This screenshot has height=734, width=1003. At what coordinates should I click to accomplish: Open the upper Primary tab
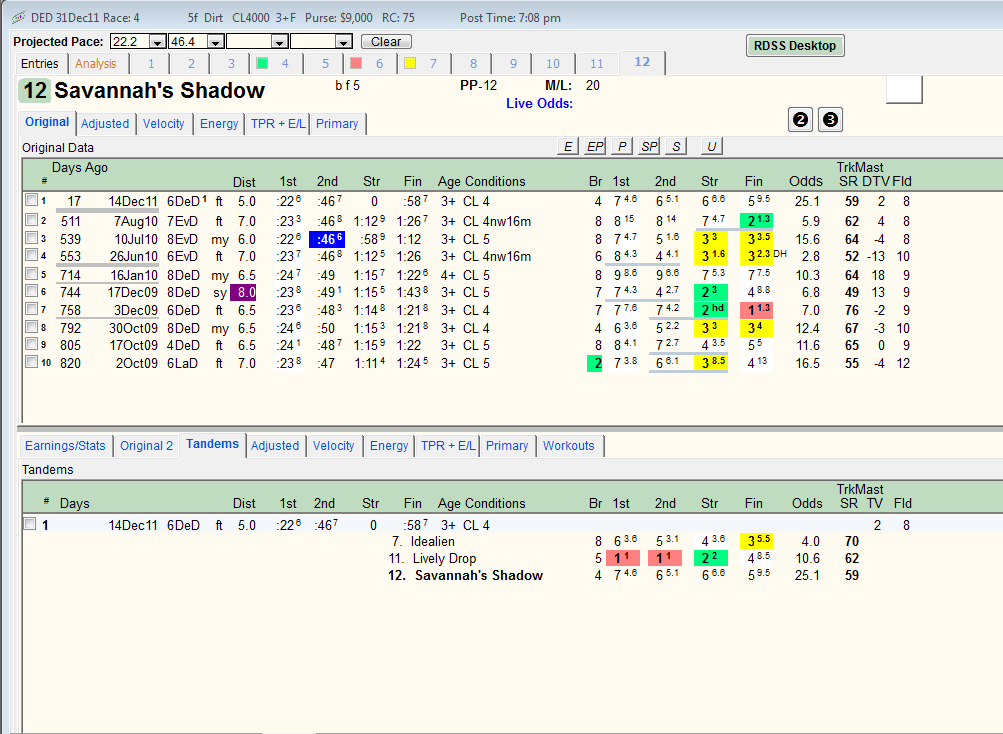tap(337, 124)
